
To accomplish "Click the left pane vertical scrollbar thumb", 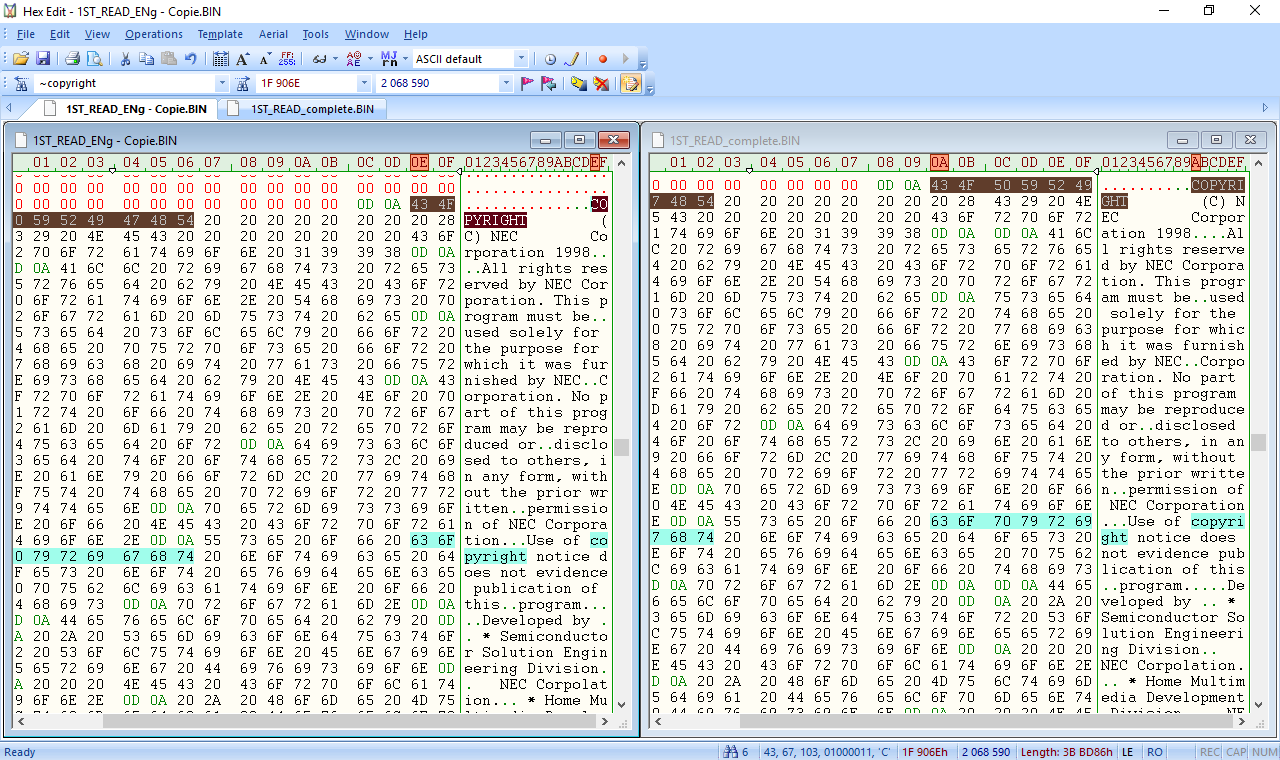I will [623, 447].
